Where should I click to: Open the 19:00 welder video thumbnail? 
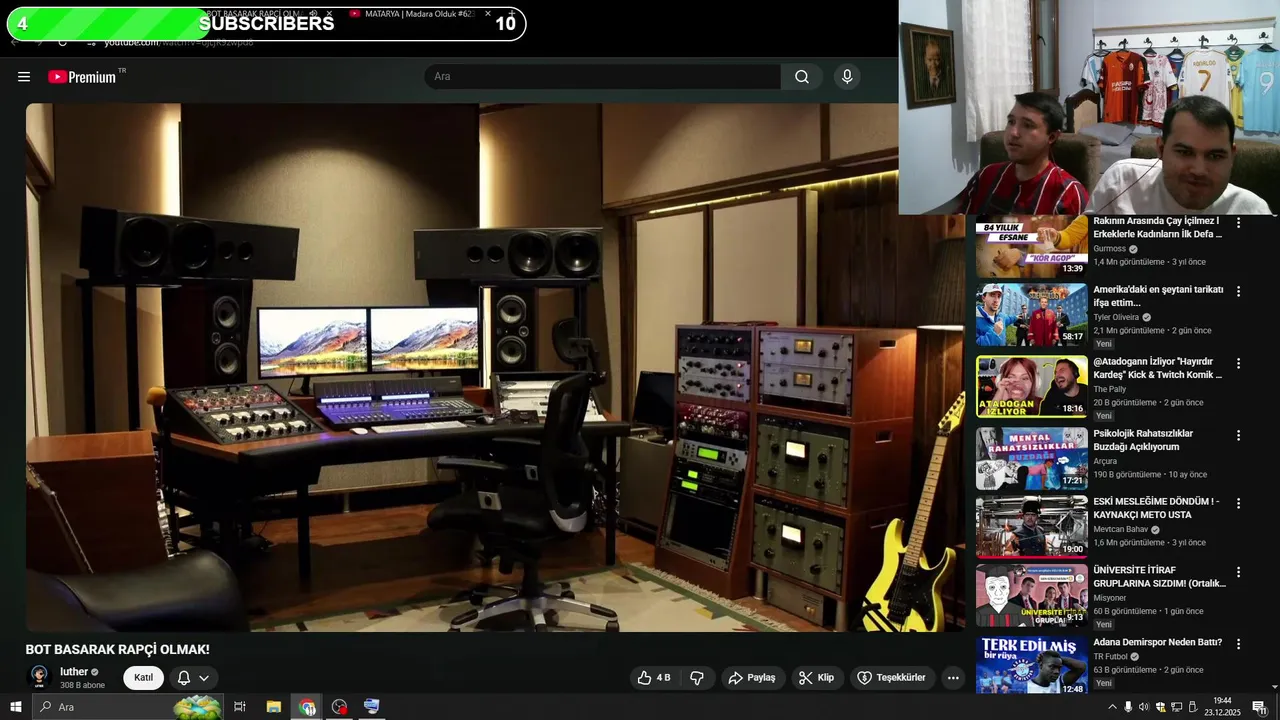(x=1032, y=527)
